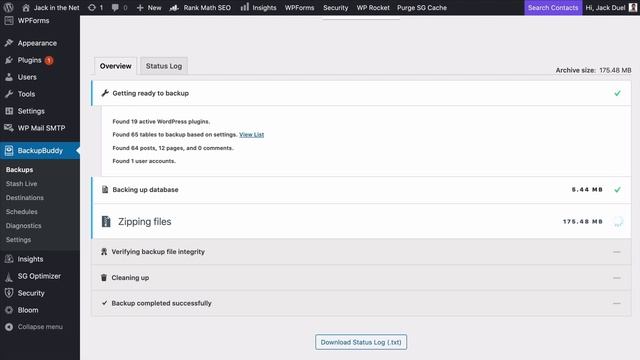Expand Verifying backup file integrity step

[361, 252]
